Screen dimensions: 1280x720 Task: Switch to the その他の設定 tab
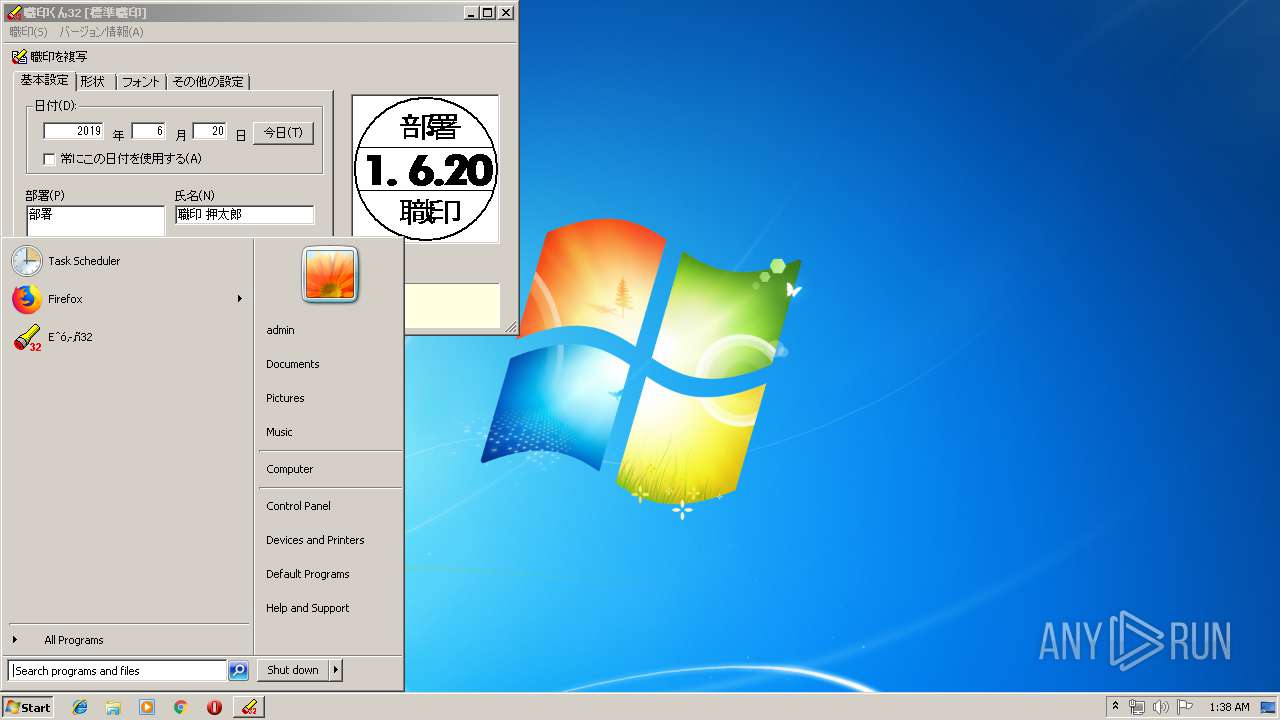tap(208, 82)
